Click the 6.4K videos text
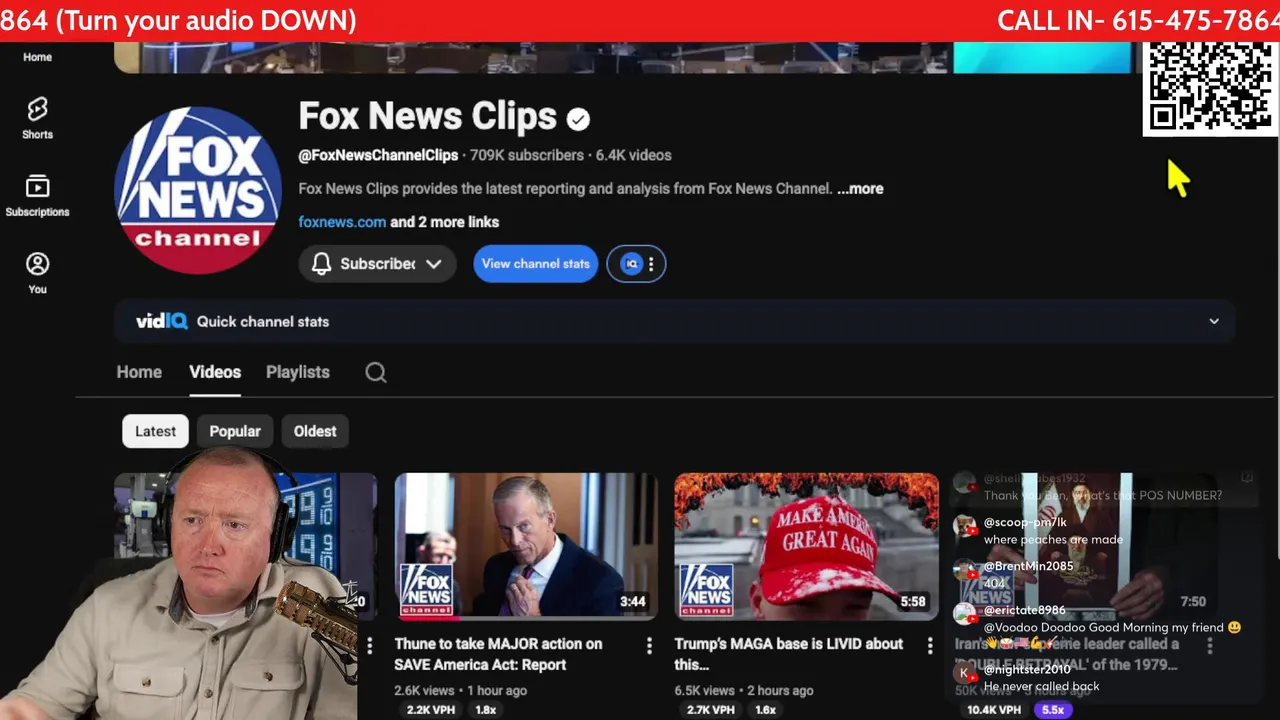 634,155
